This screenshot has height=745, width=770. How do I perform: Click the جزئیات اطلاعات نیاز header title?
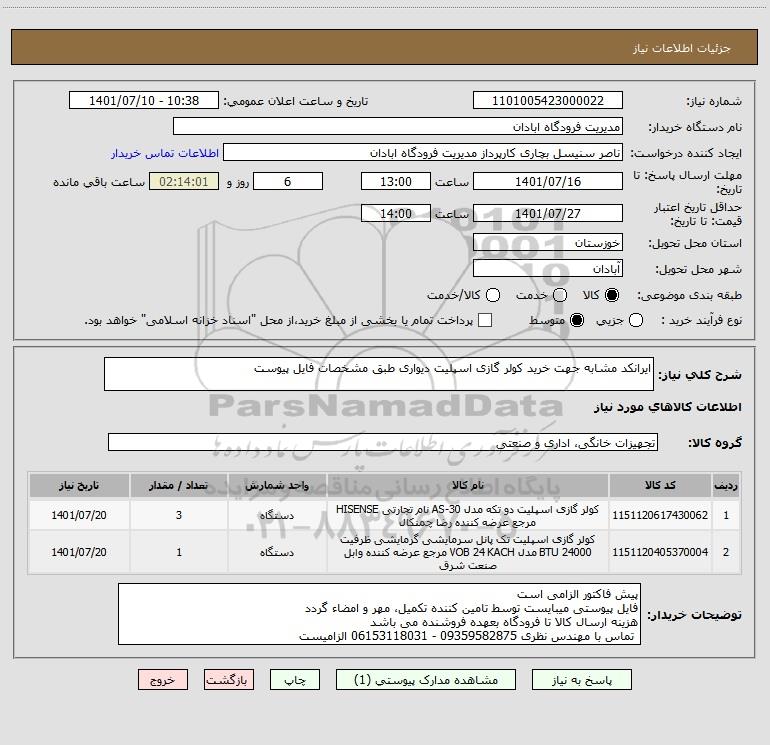(682, 48)
